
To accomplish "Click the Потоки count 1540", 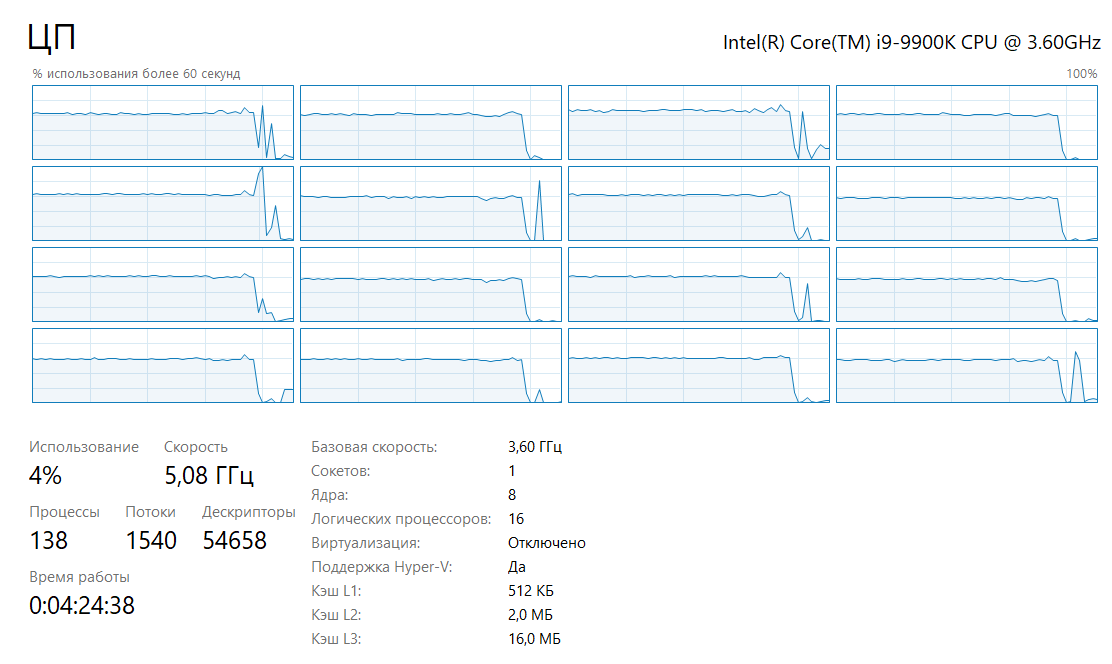I will coord(151,541).
